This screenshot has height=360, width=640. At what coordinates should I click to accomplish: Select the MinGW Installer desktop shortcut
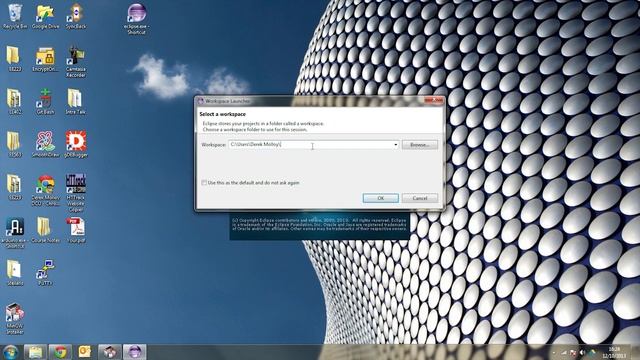tap(15, 318)
